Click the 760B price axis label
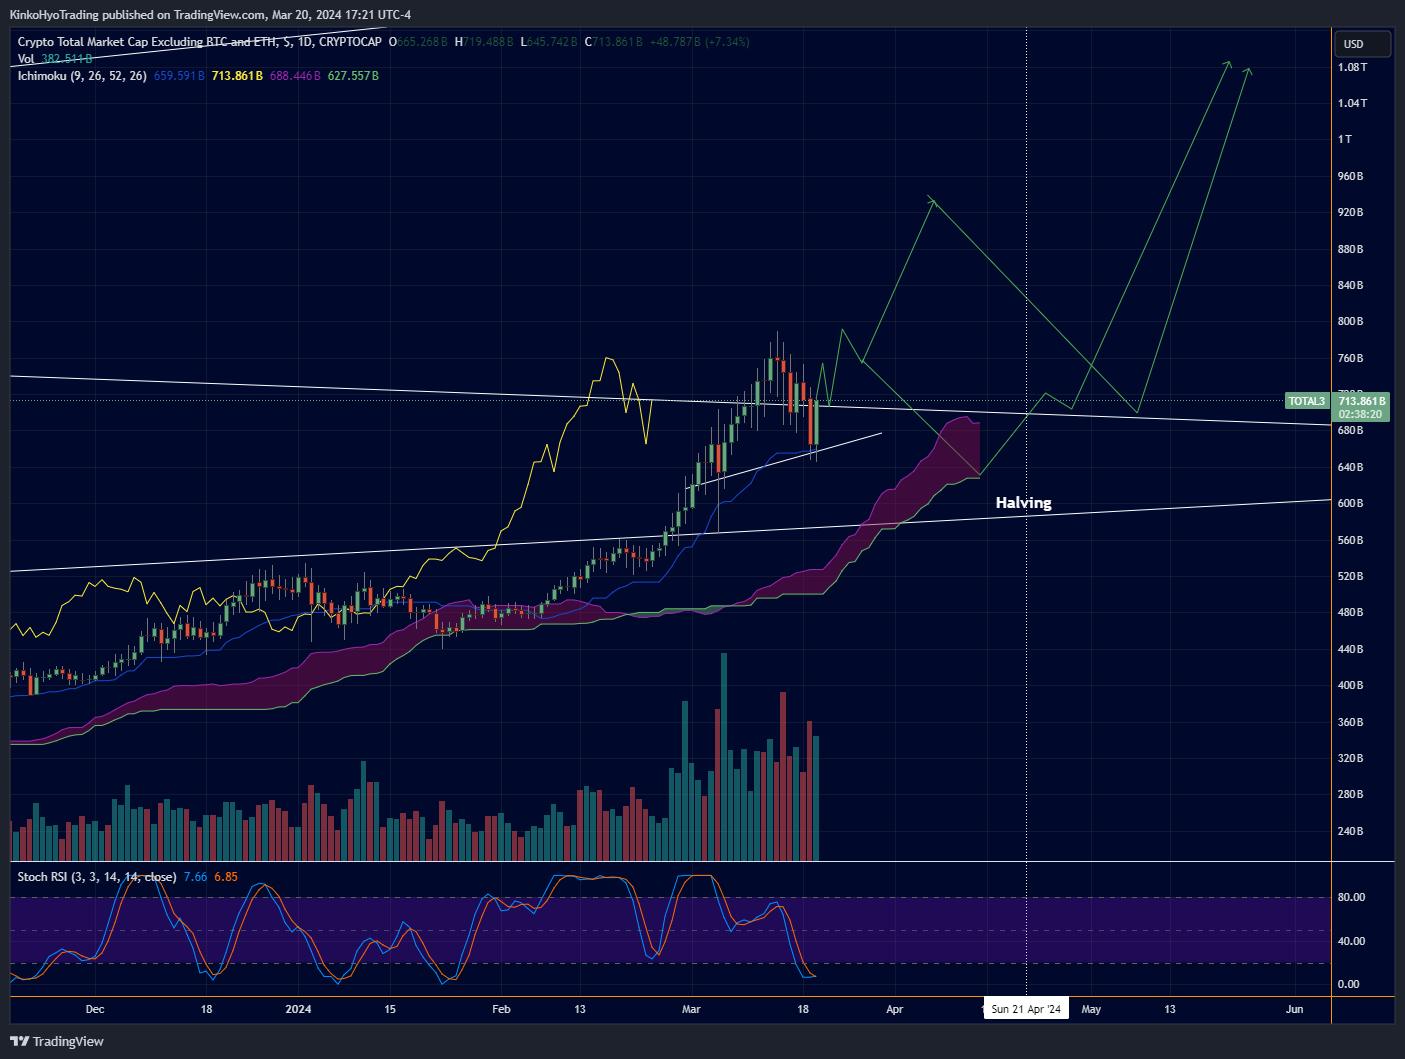 pyautogui.click(x=1351, y=358)
